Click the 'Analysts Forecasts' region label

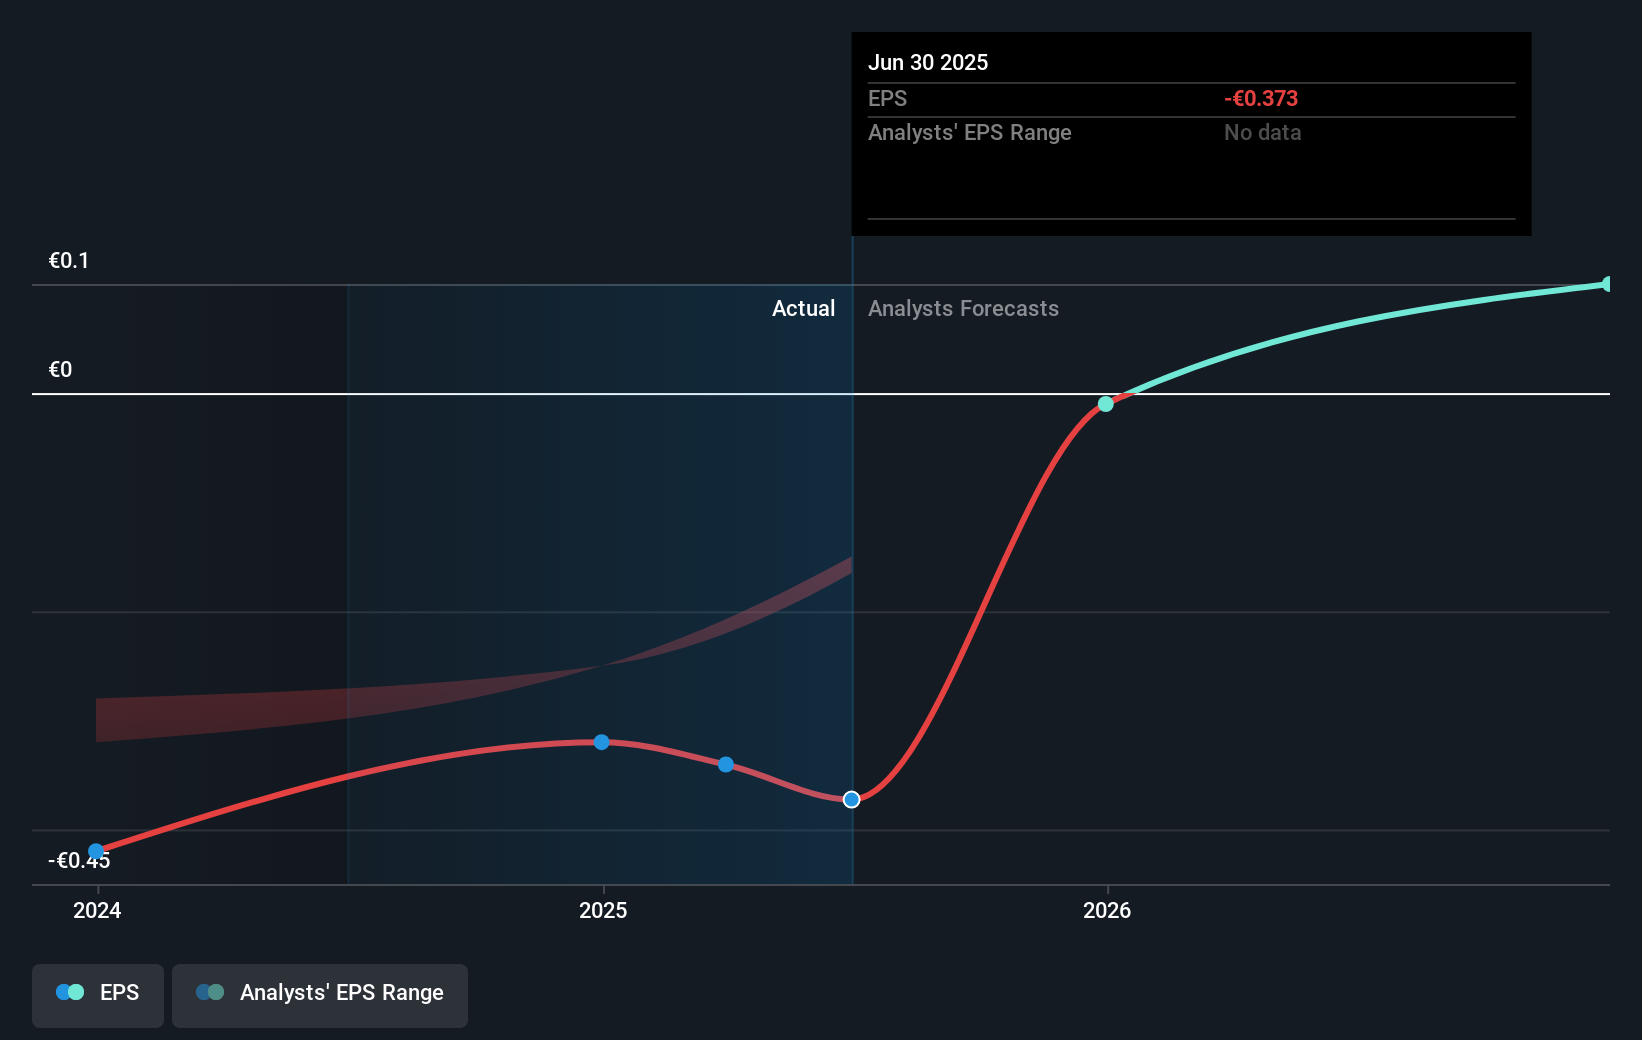(x=963, y=308)
